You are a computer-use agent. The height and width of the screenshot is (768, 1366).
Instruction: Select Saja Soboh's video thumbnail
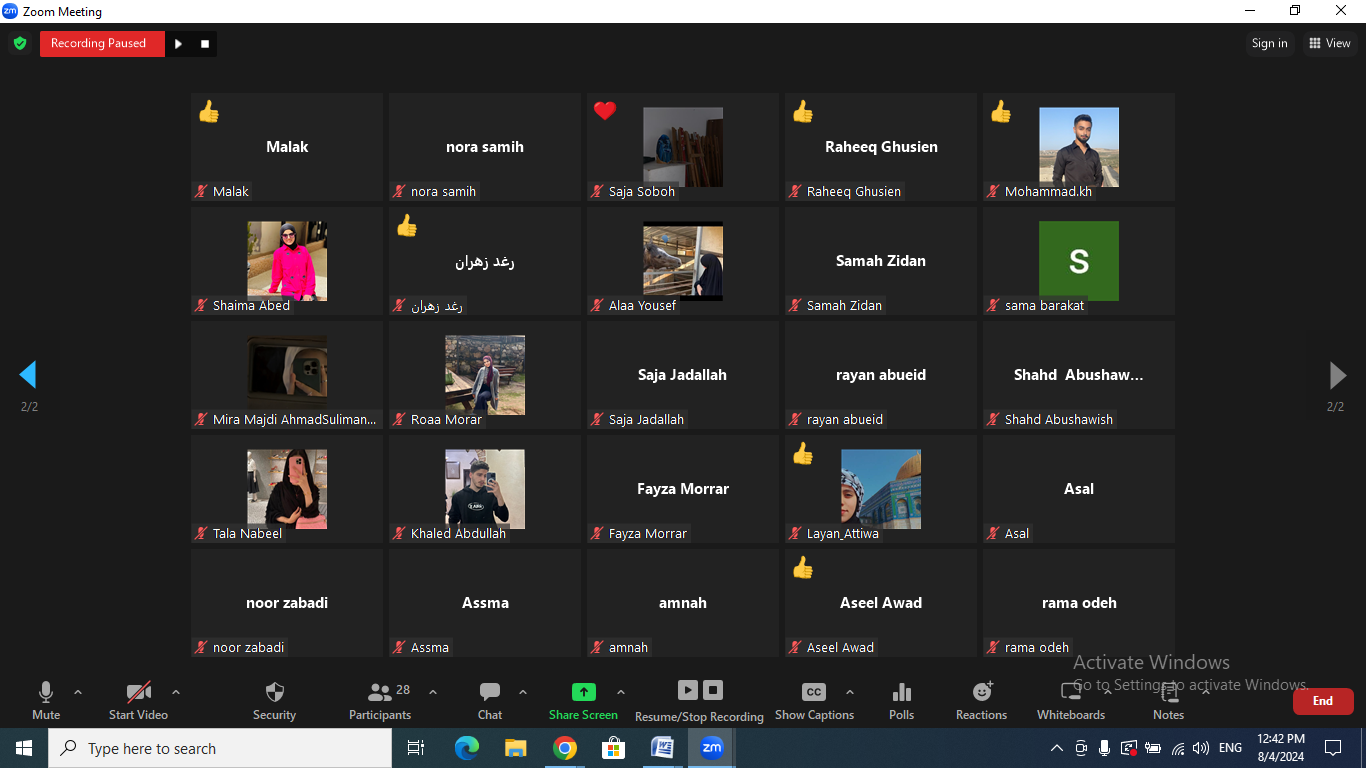tap(683, 147)
